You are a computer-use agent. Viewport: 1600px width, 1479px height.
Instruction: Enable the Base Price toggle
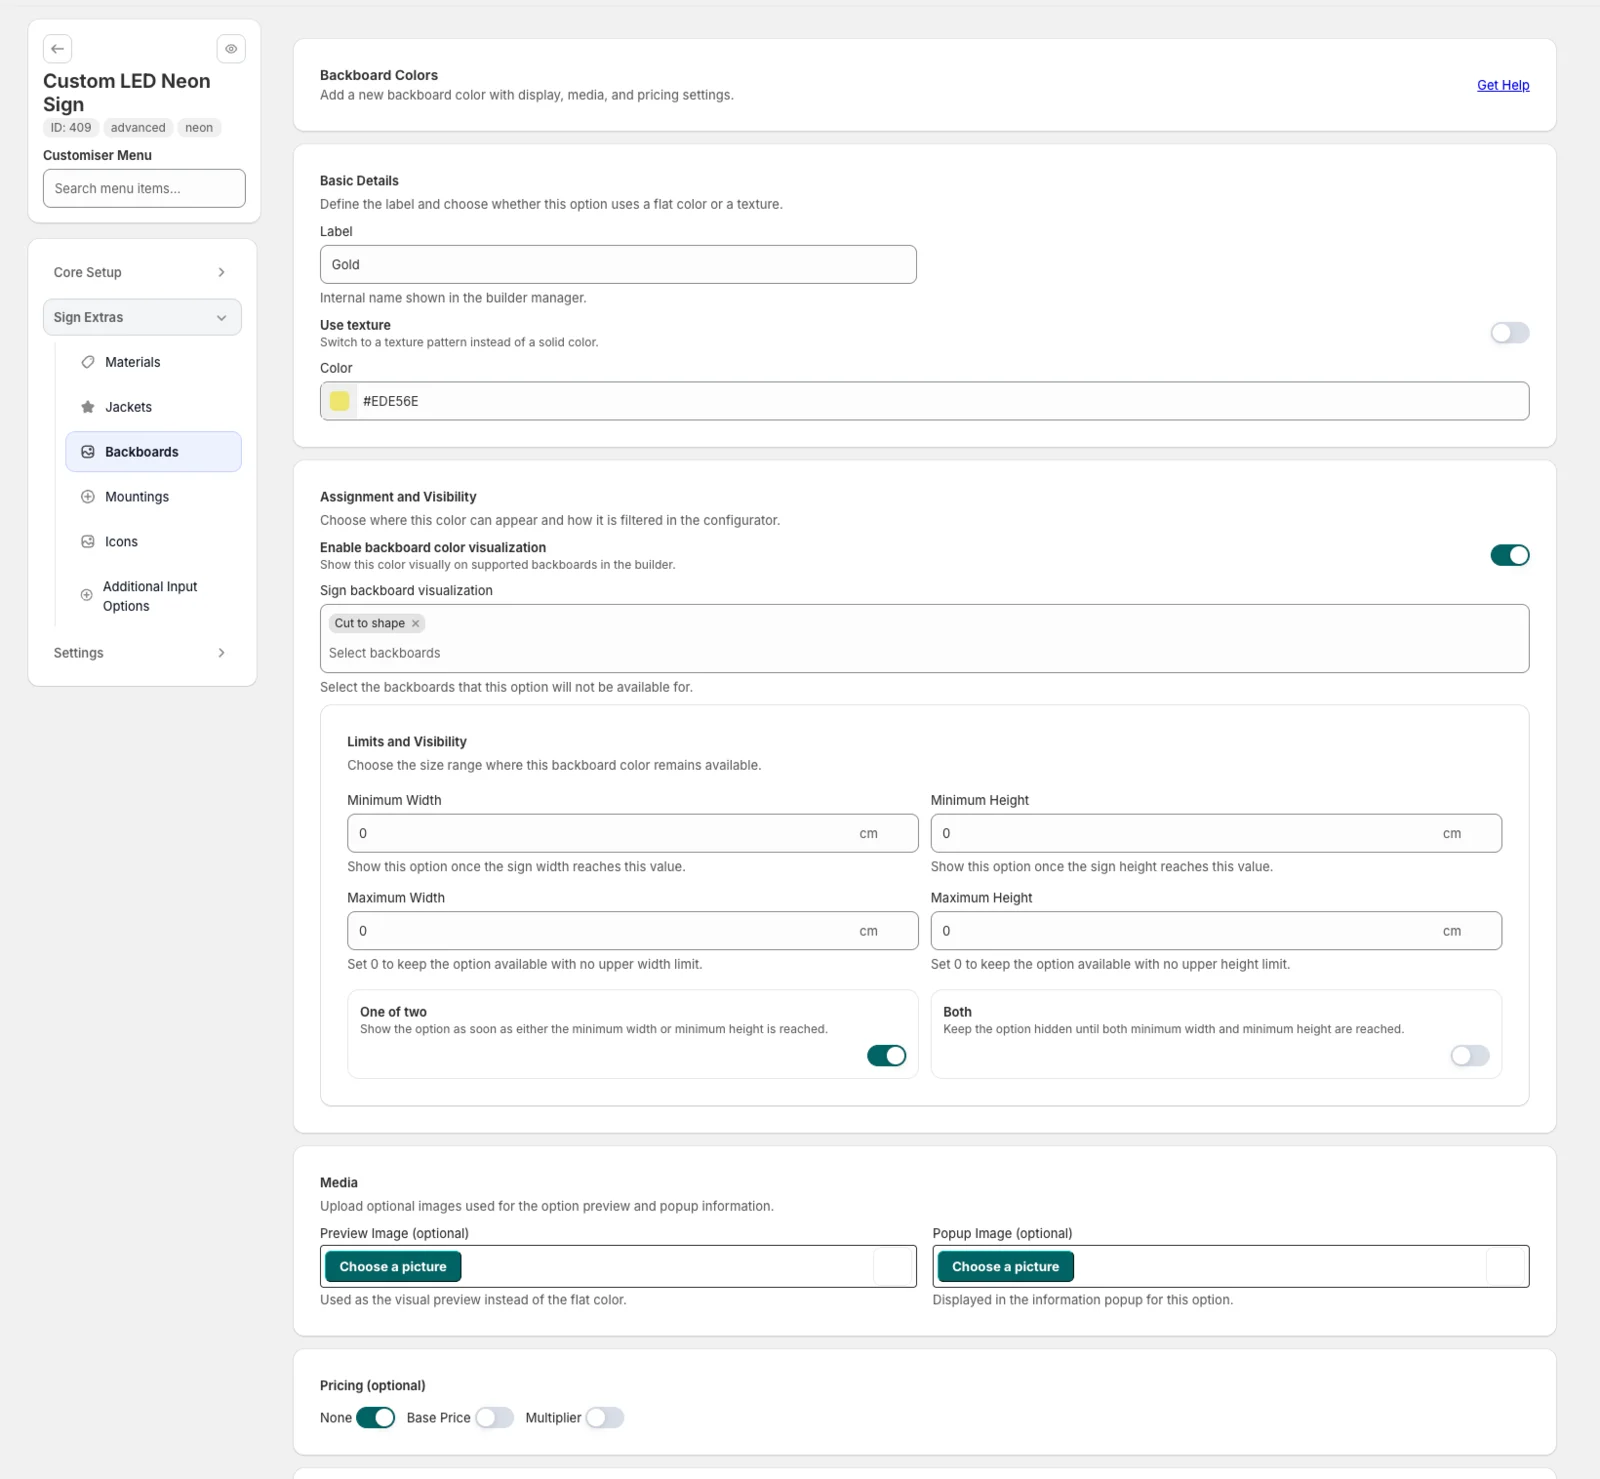coord(494,1418)
